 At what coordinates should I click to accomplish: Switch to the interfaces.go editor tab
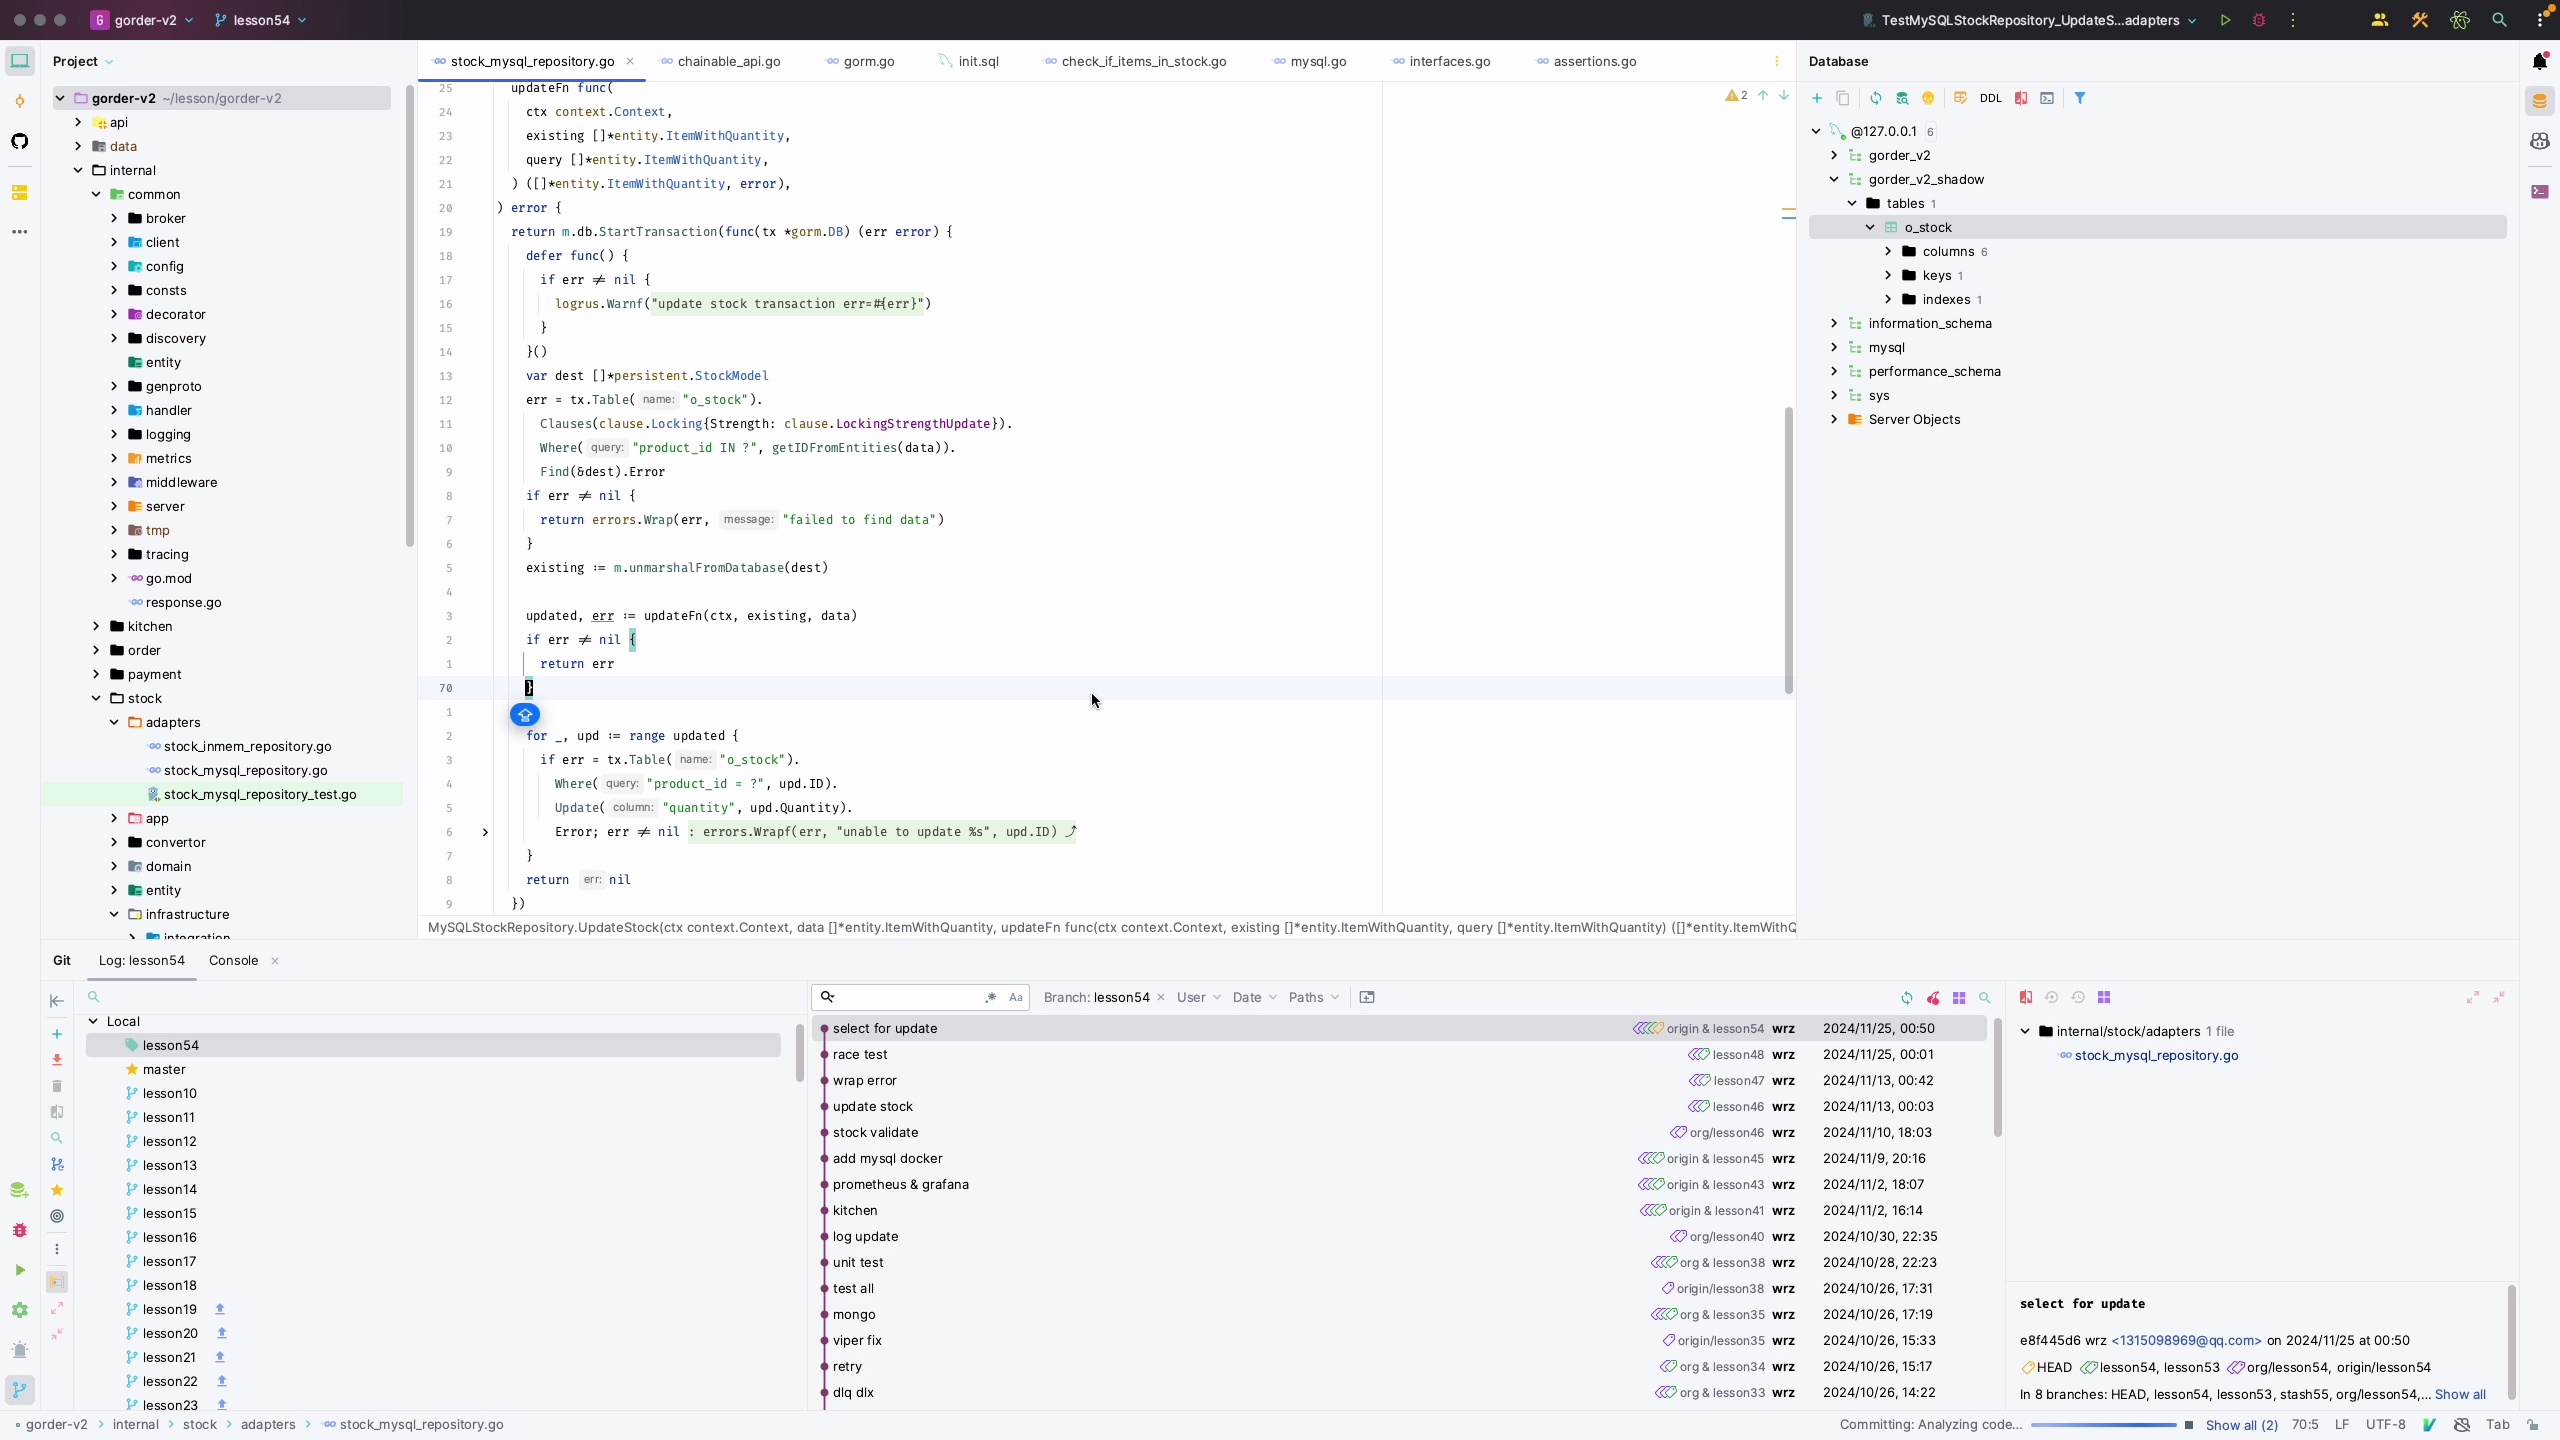tap(1449, 61)
